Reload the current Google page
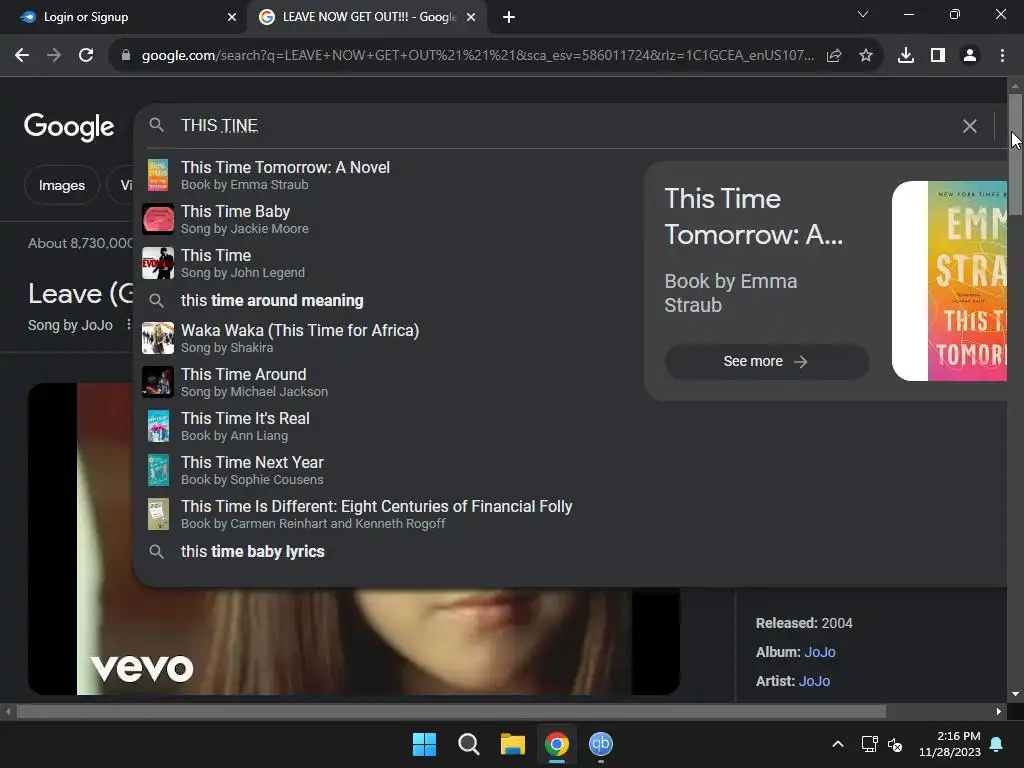 (x=86, y=56)
